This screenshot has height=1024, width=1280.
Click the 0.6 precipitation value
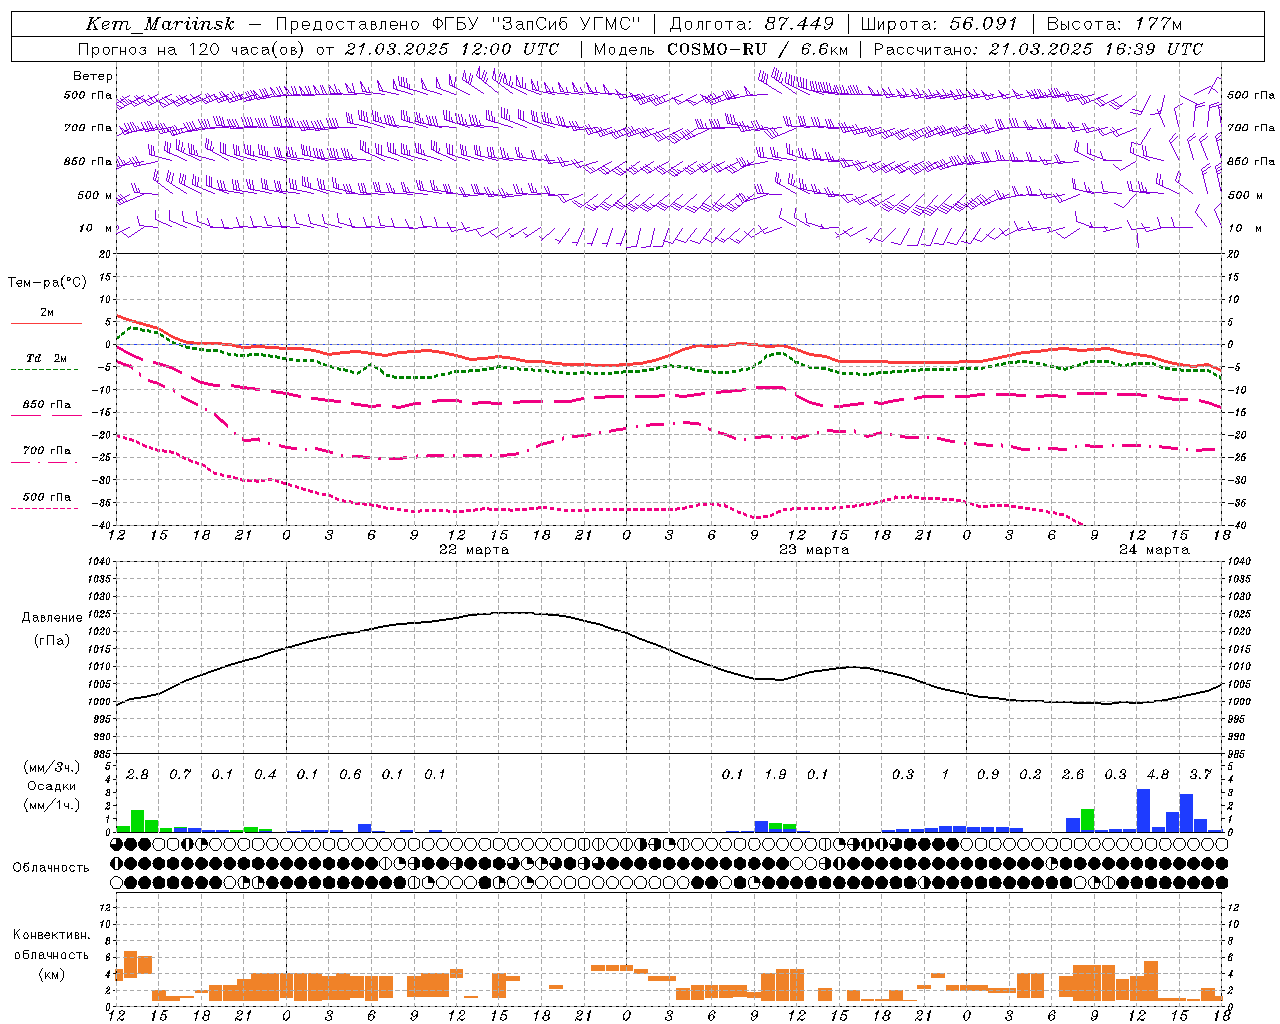(350, 775)
